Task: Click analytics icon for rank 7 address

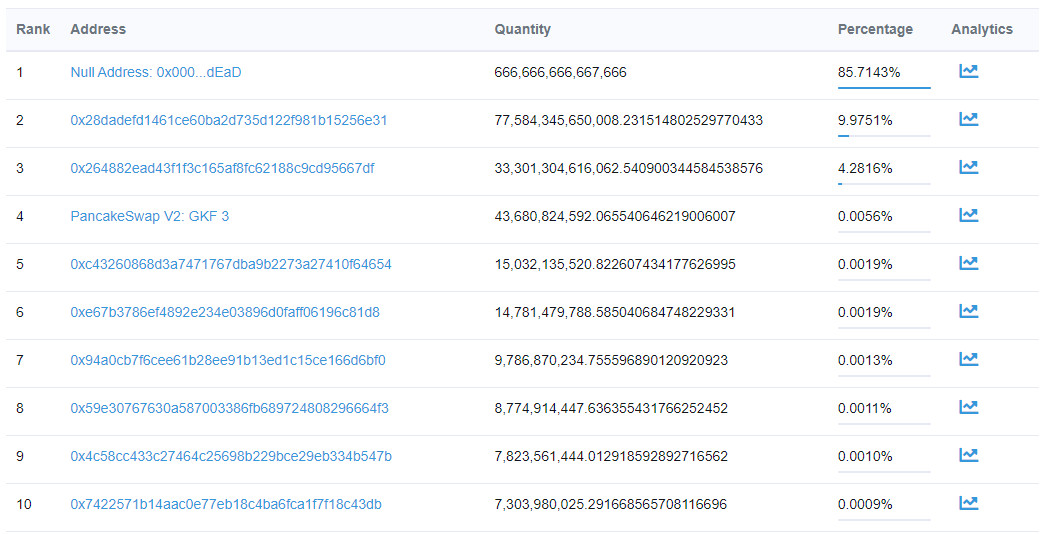Action: [x=968, y=359]
